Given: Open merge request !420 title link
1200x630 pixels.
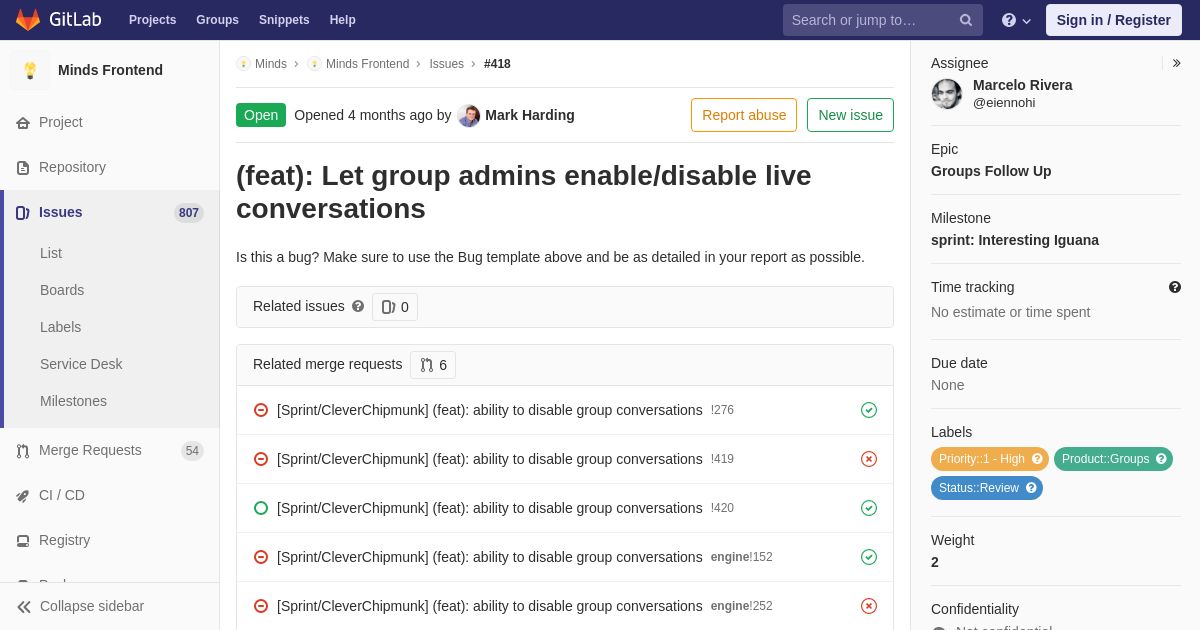Looking at the screenshot, I should (489, 508).
